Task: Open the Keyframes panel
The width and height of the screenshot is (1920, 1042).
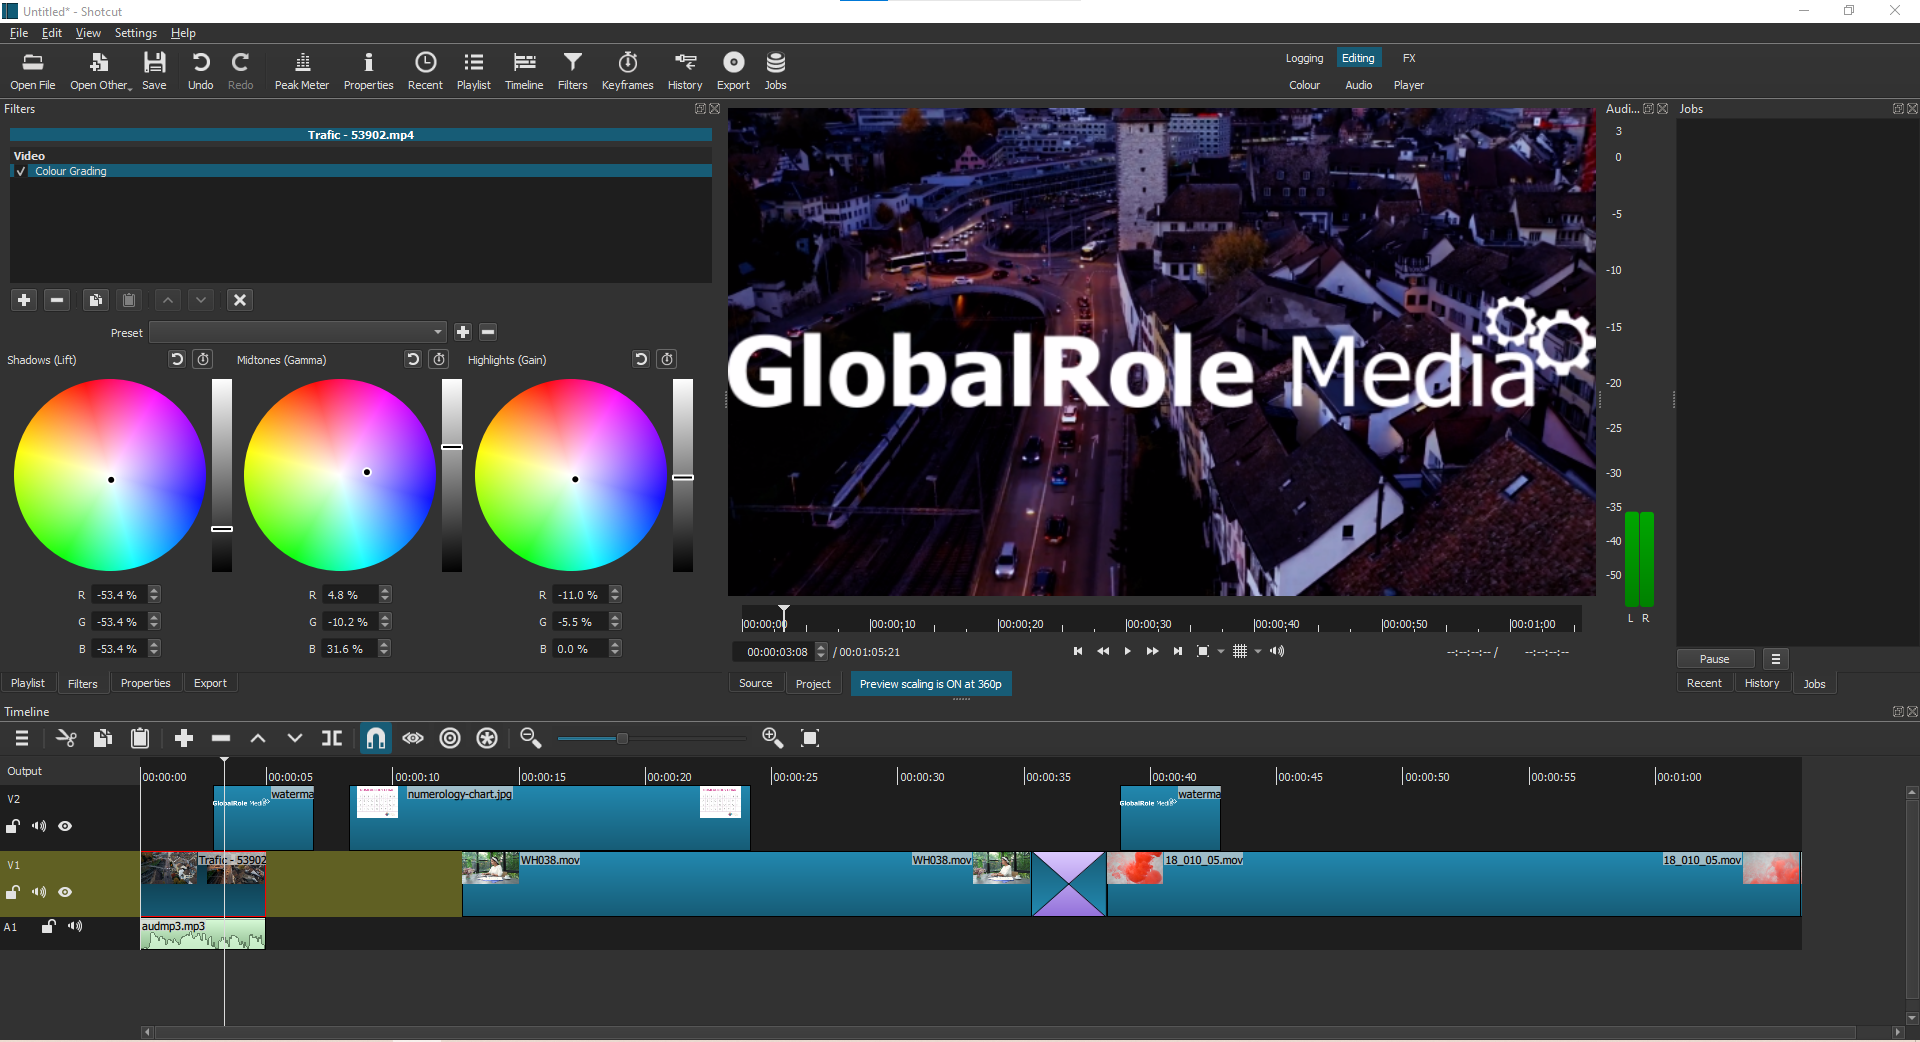Action: 627,70
